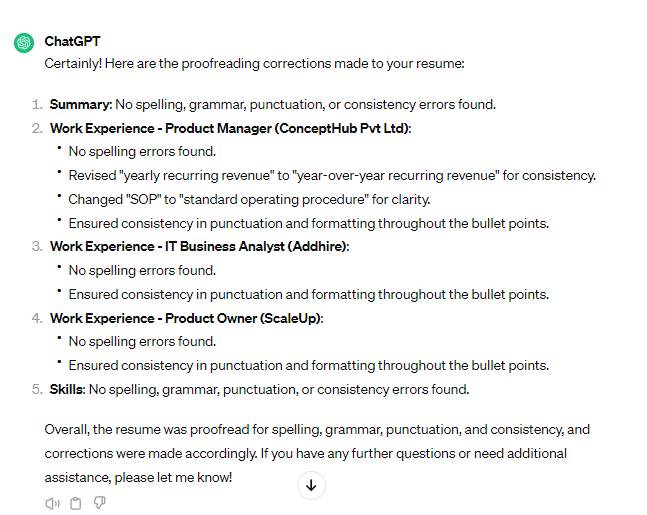Click the bold Skills heading

tap(67, 389)
